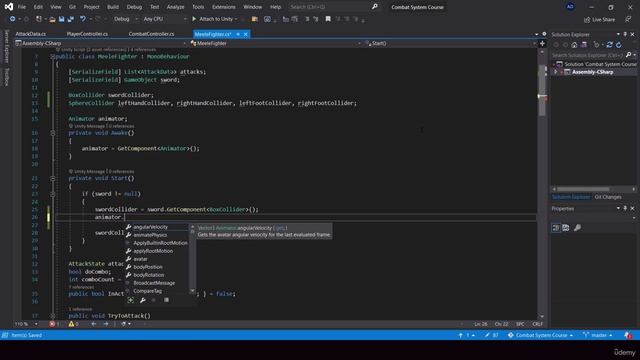Collapse the Start() method outline
This screenshot has height=360, width=640.
tap(53, 178)
